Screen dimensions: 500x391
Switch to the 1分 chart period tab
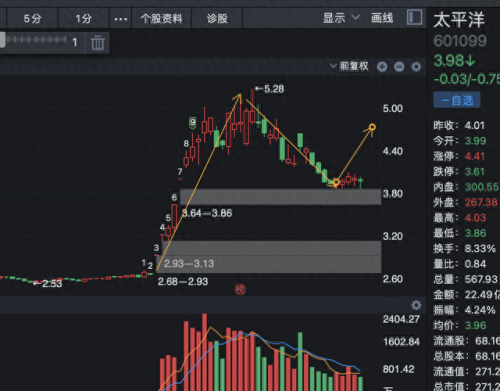83,18
